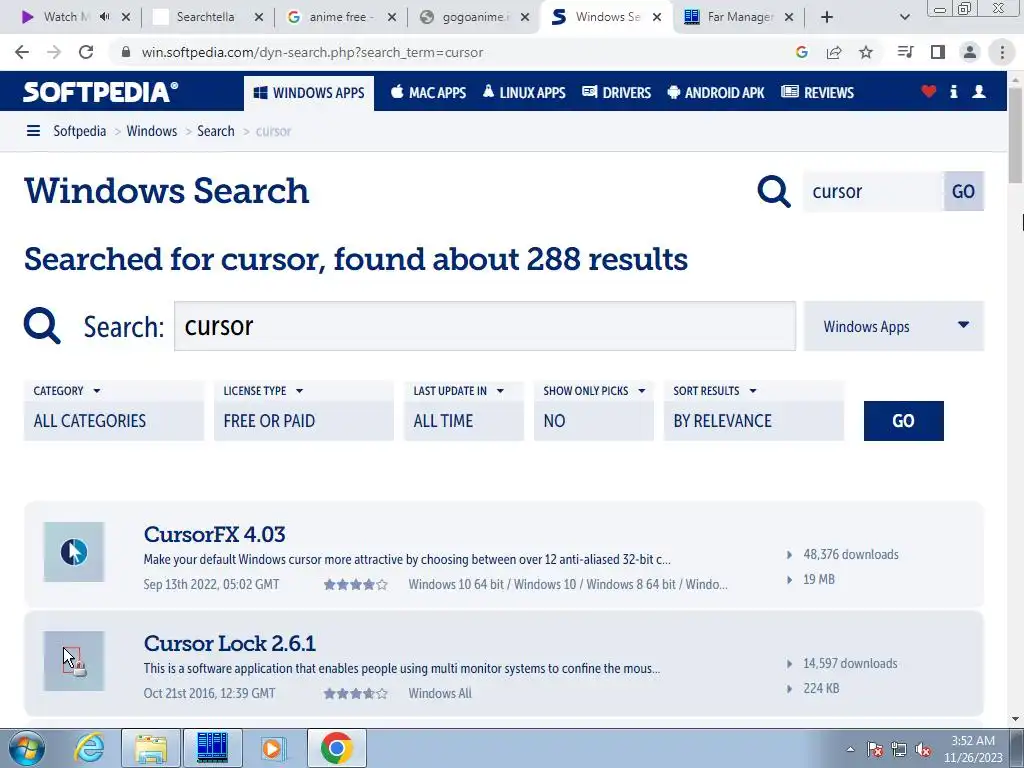Click the small GO button next to top search
The width and height of the screenshot is (1024, 768).
(x=963, y=191)
